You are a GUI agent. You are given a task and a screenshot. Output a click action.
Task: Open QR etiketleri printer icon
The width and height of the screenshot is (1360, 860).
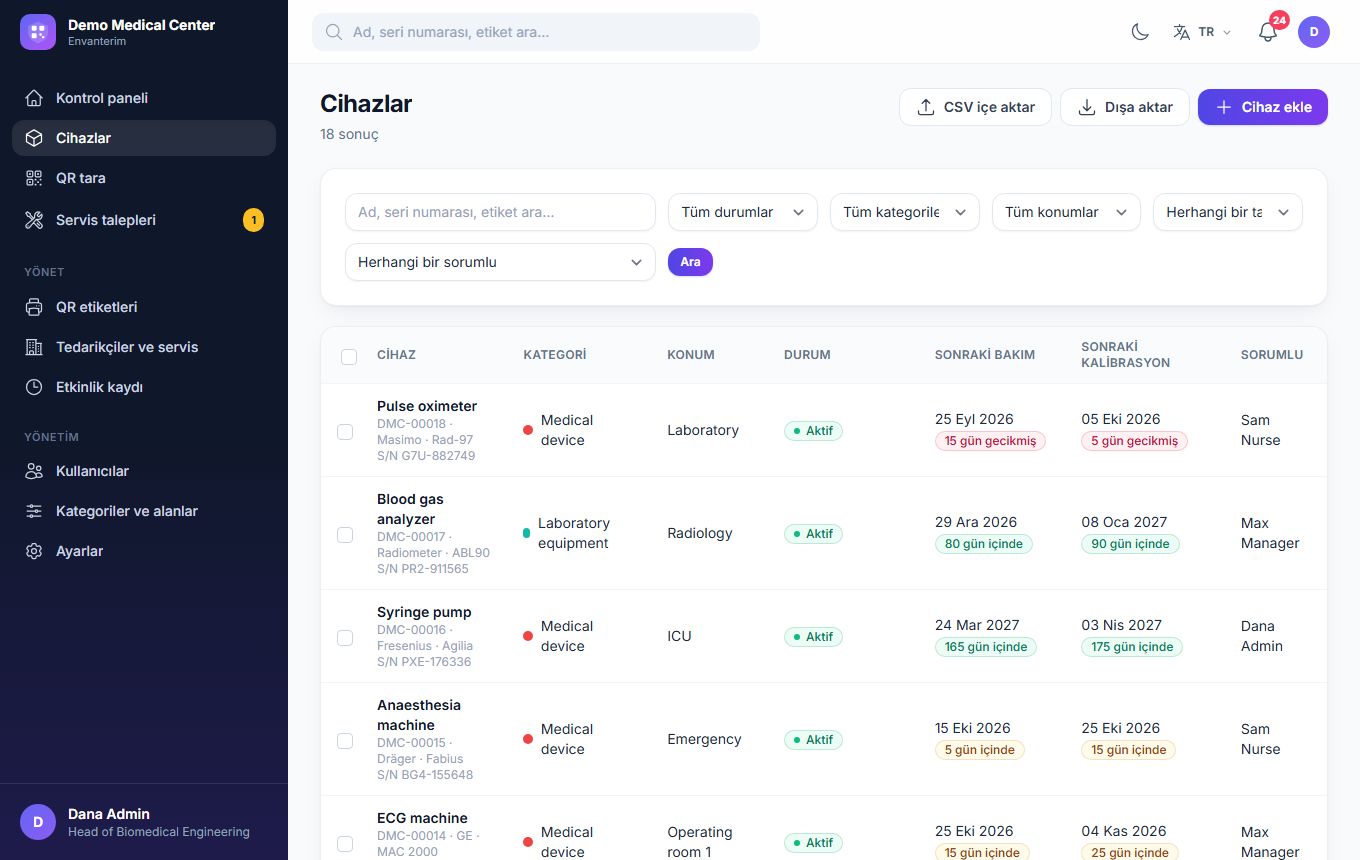pos(34,307)
